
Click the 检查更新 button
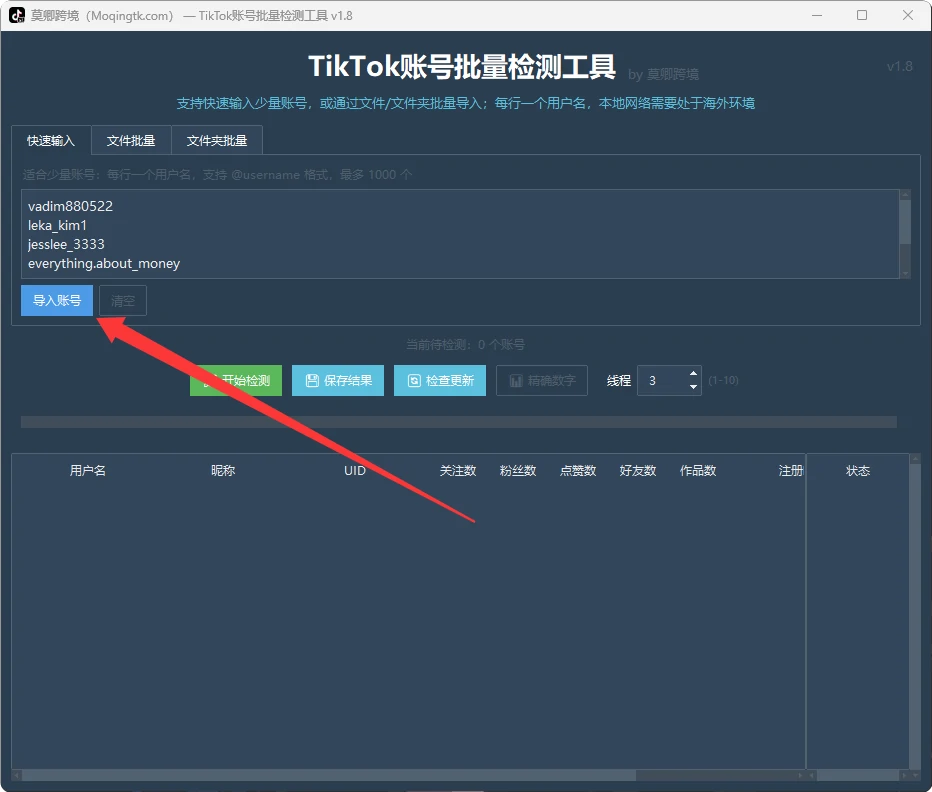[440, 381]
